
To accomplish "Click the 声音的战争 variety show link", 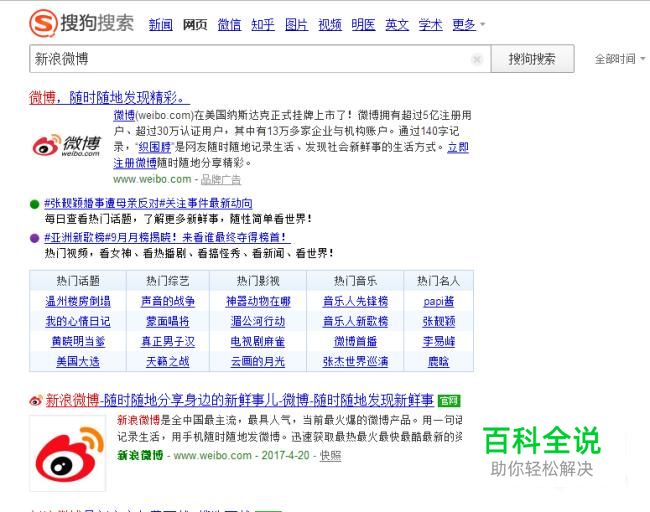I will coord(168,301).
